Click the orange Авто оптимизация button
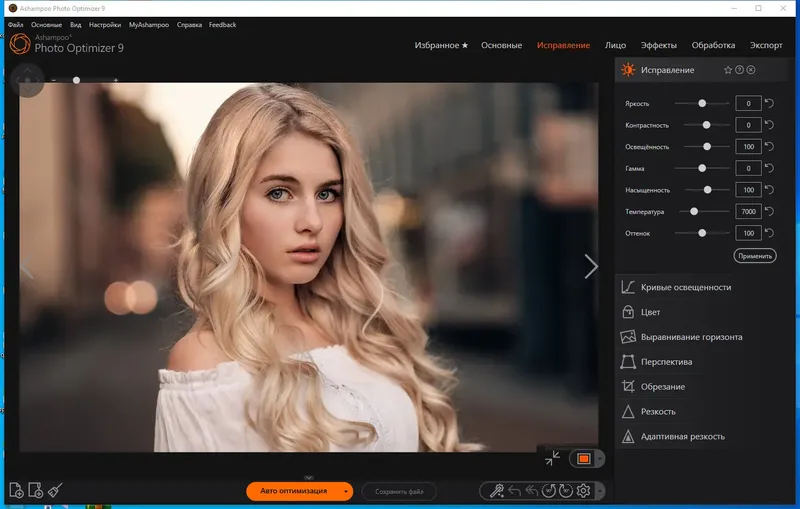 pyautogui.click(x=293, y=491)
